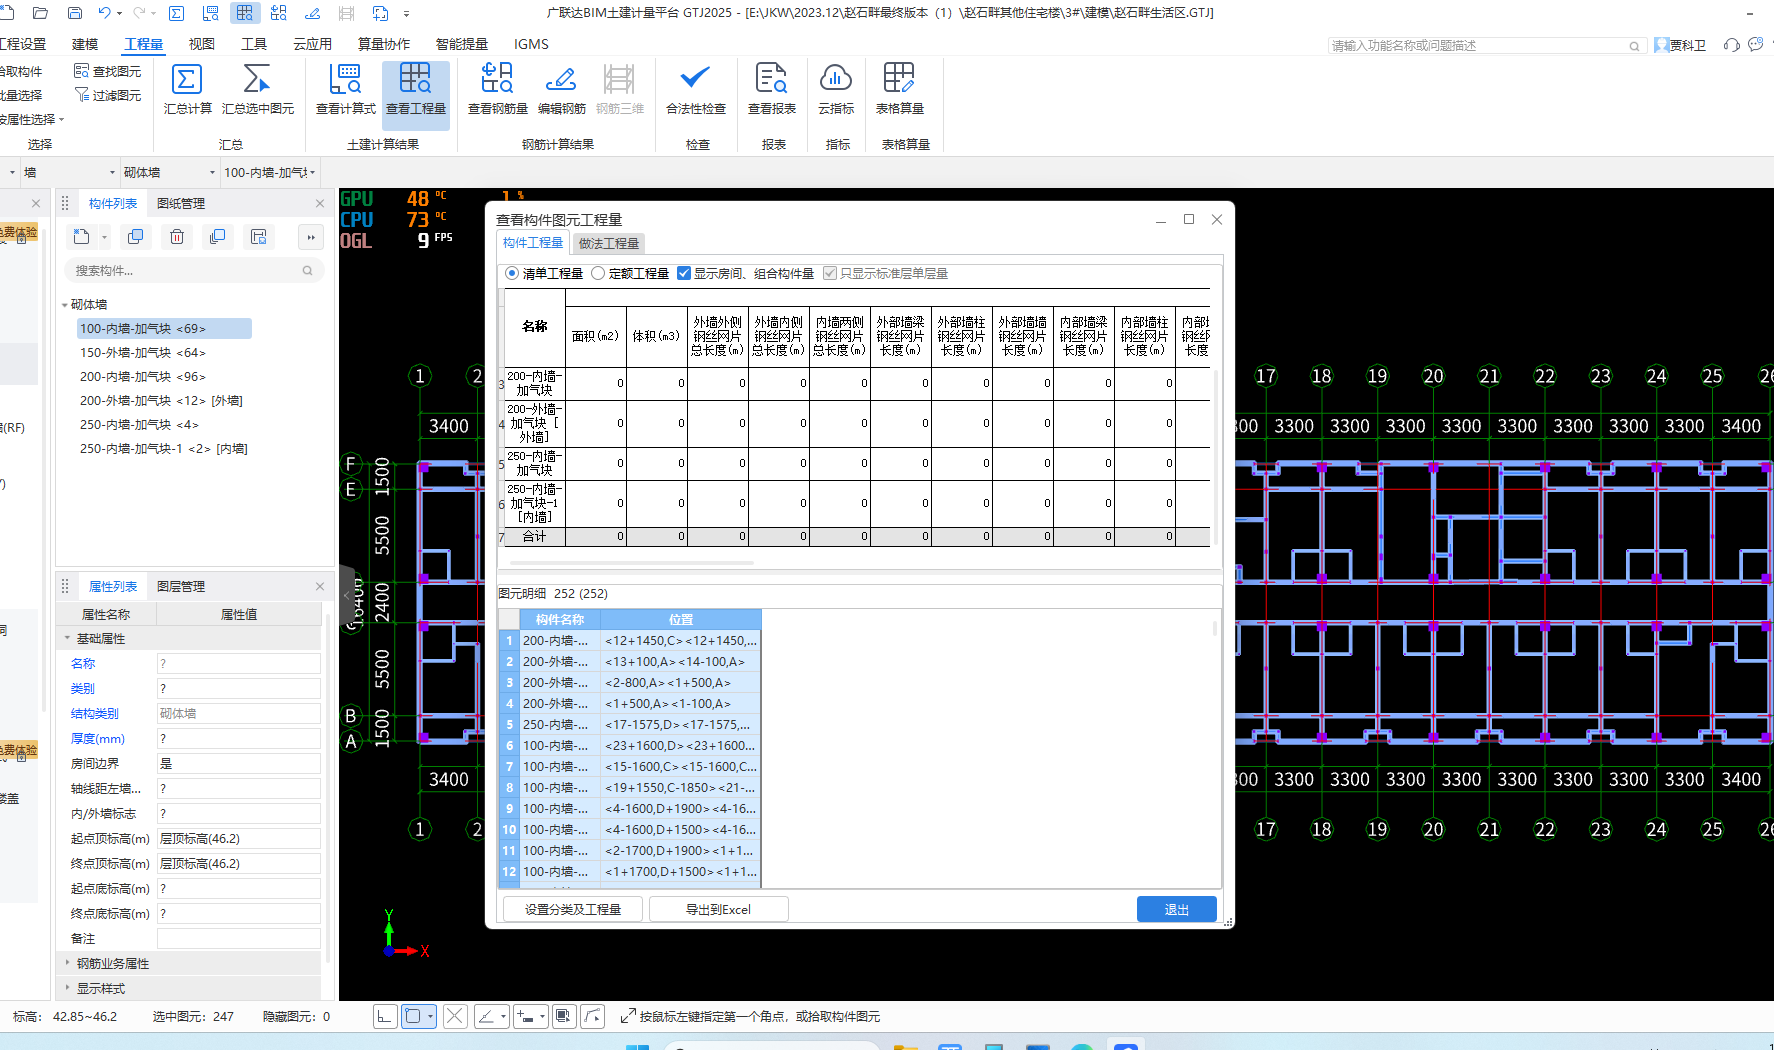1774x1050 pixels.
Task: Click the copy component icon in component list
Action: pos(135,237)
